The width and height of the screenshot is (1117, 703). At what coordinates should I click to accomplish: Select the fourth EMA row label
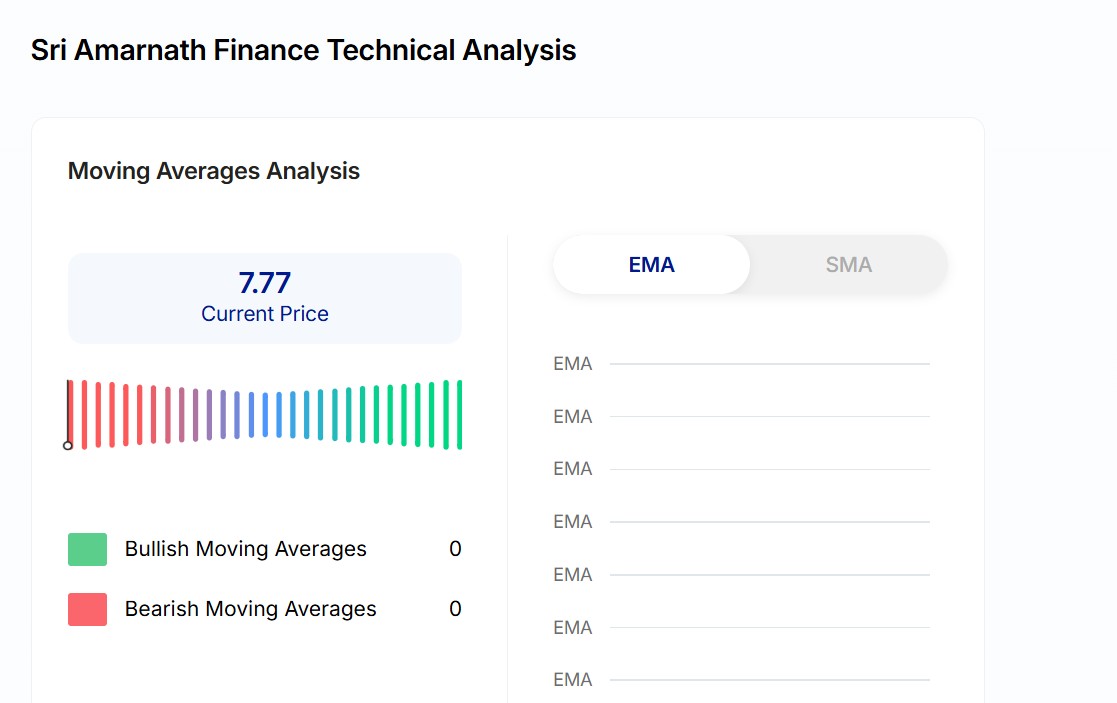click(573, 522)
